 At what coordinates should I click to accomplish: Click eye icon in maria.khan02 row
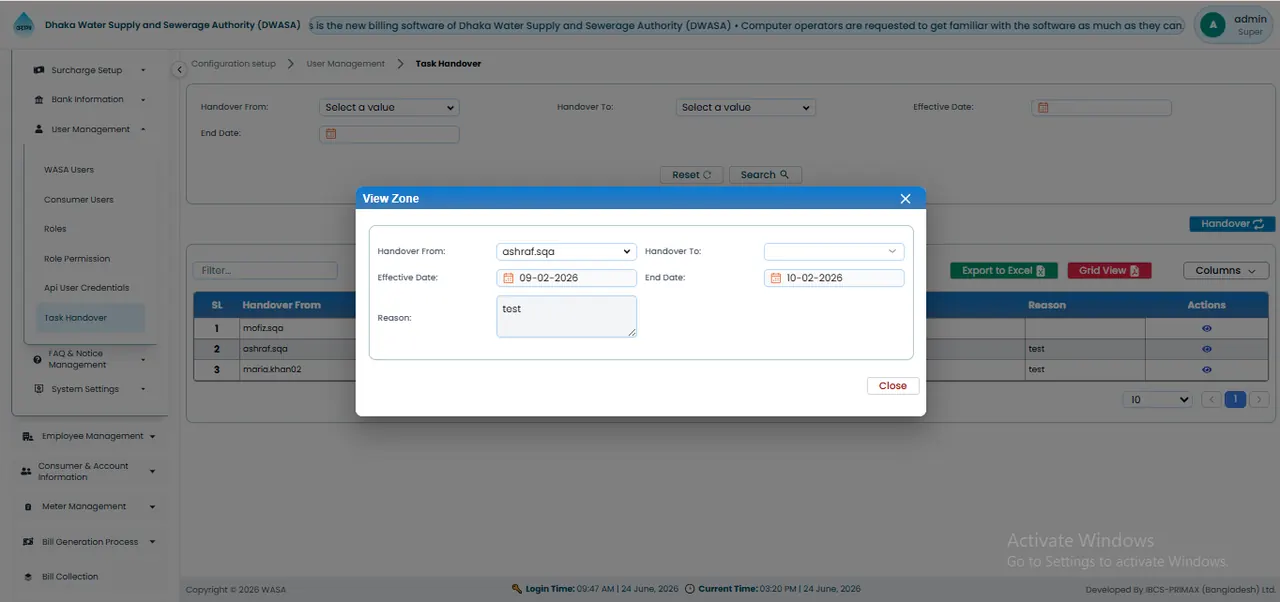point(1207,369)
